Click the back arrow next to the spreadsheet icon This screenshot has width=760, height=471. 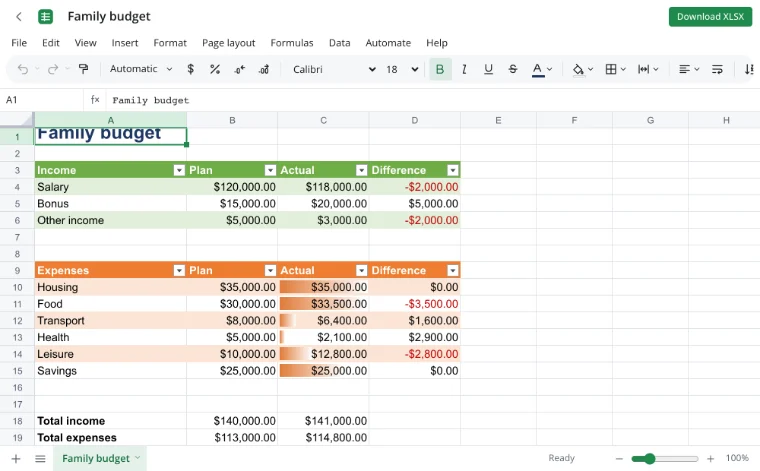click(x=19, y=17)
